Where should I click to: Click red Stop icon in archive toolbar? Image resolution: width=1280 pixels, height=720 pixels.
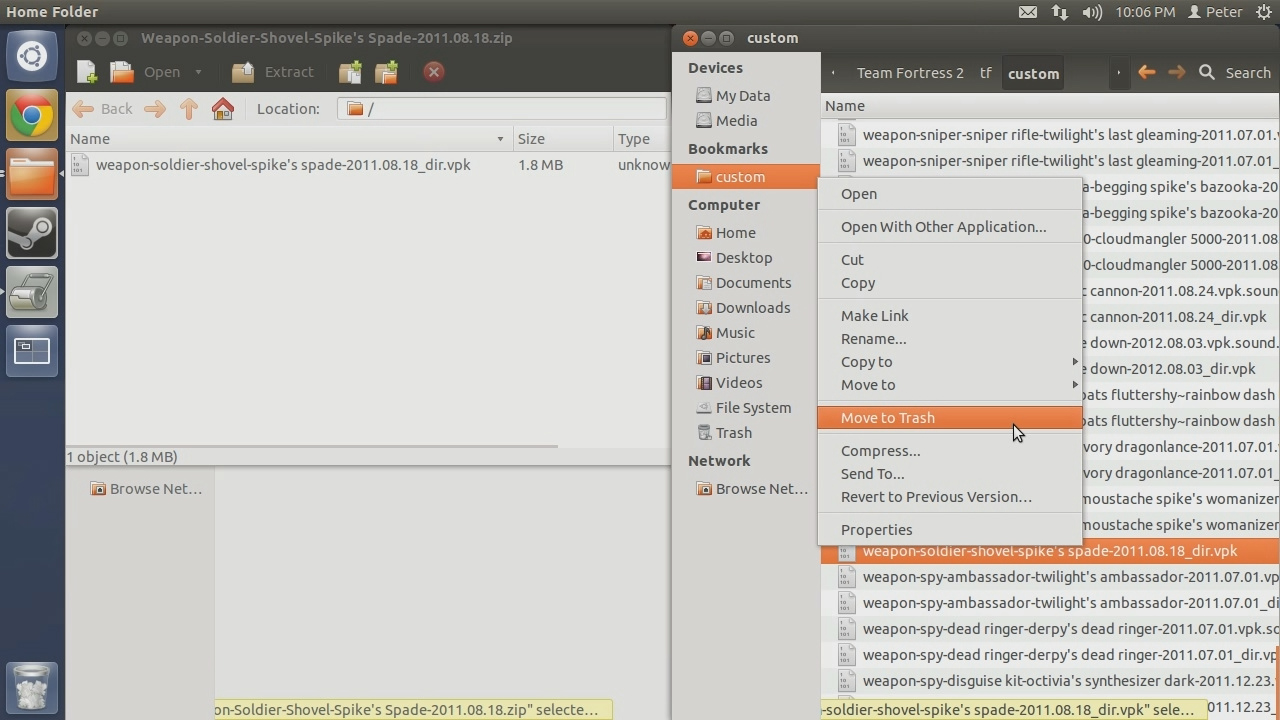pyautogui.click(x=433, y=72)
